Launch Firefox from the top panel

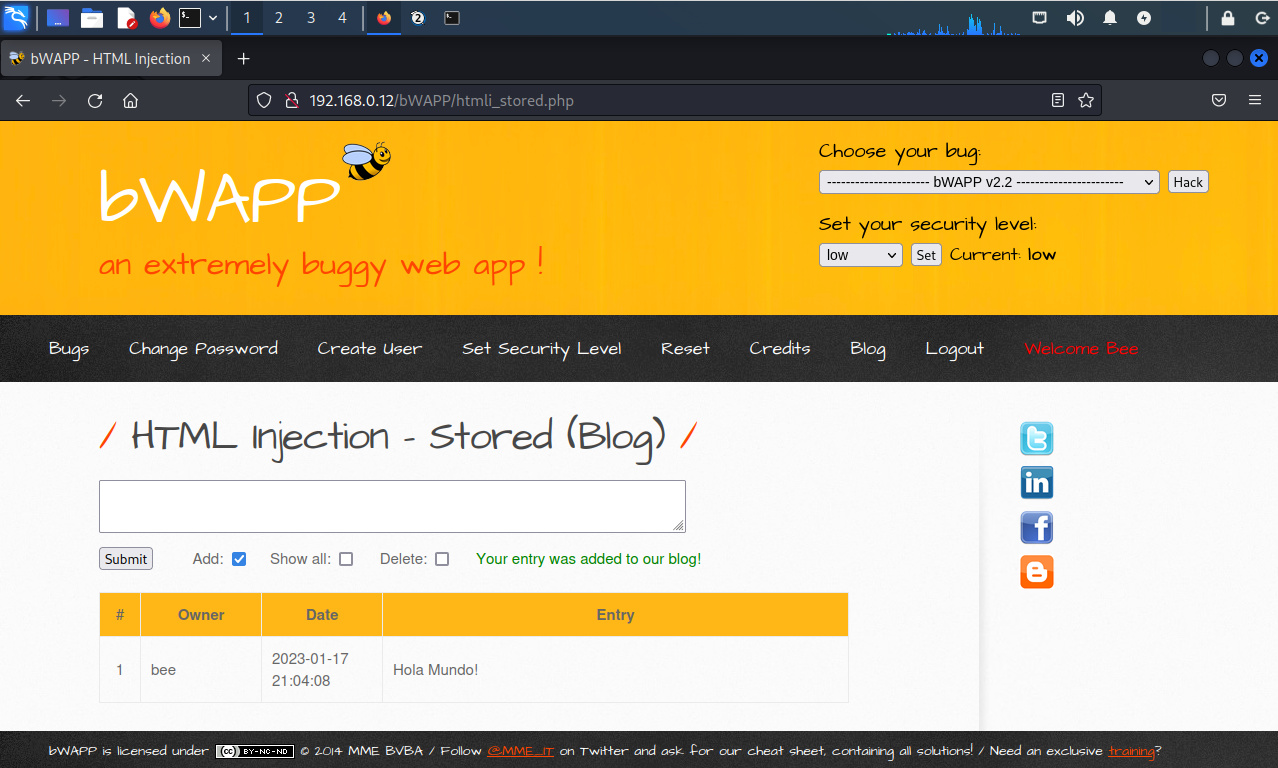click(x=159, y=18)
